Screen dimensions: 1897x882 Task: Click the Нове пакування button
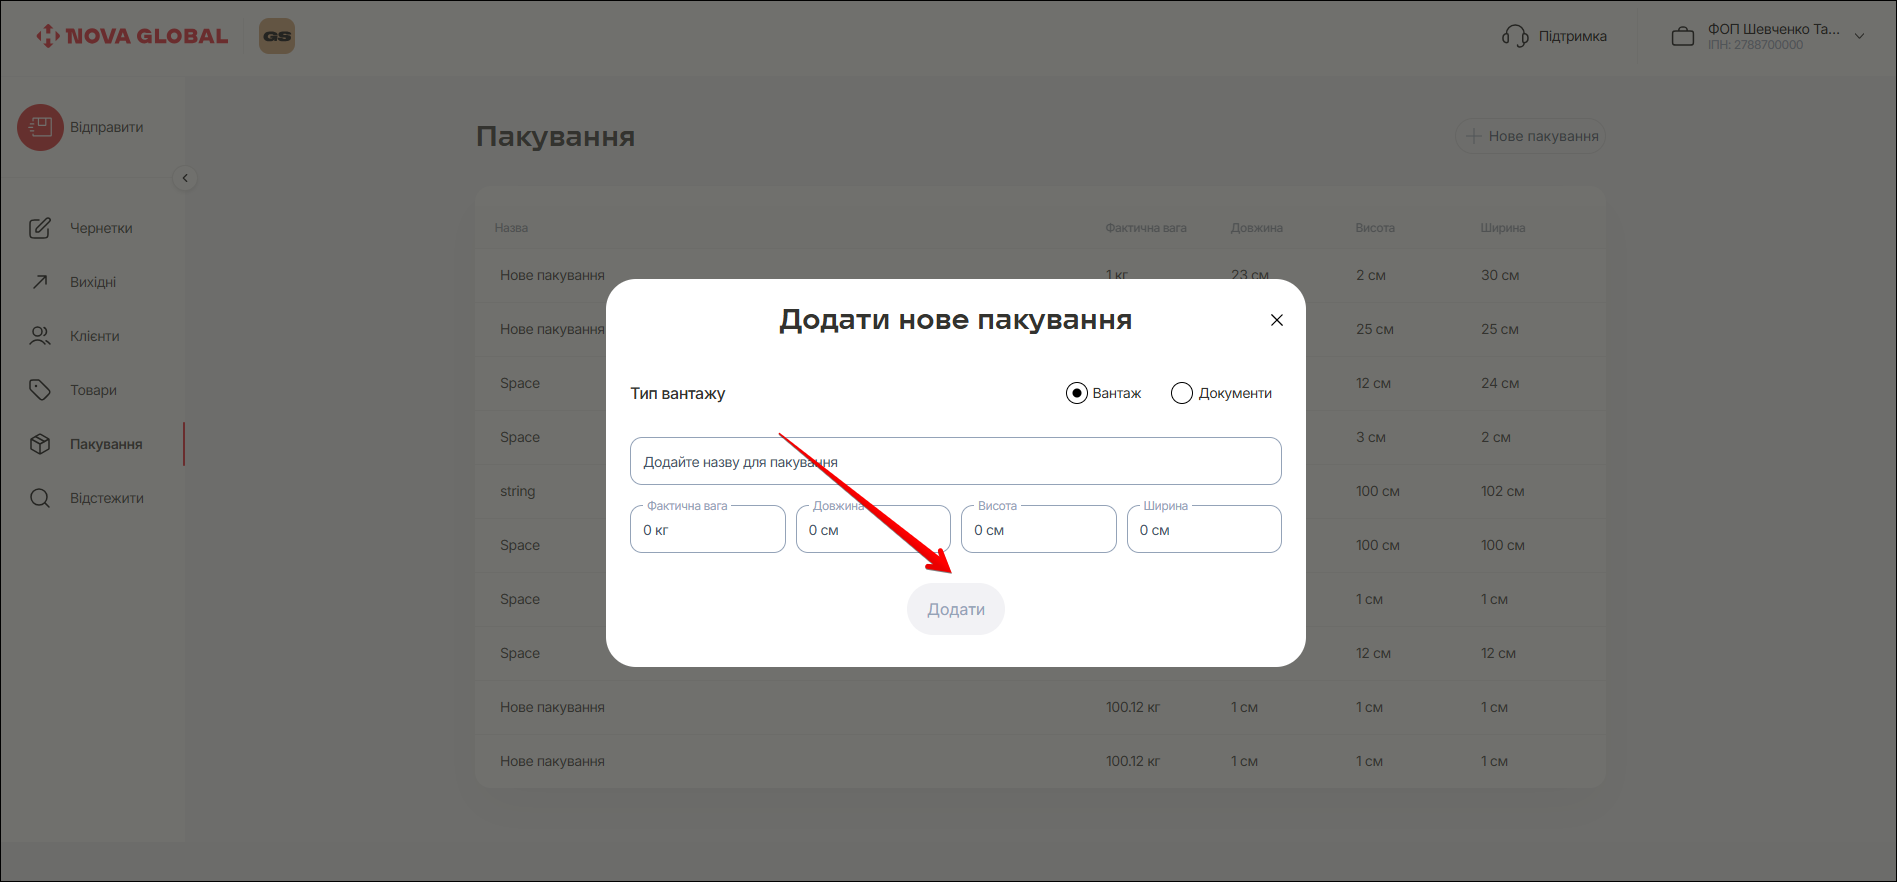click(x=1531, y=136)
